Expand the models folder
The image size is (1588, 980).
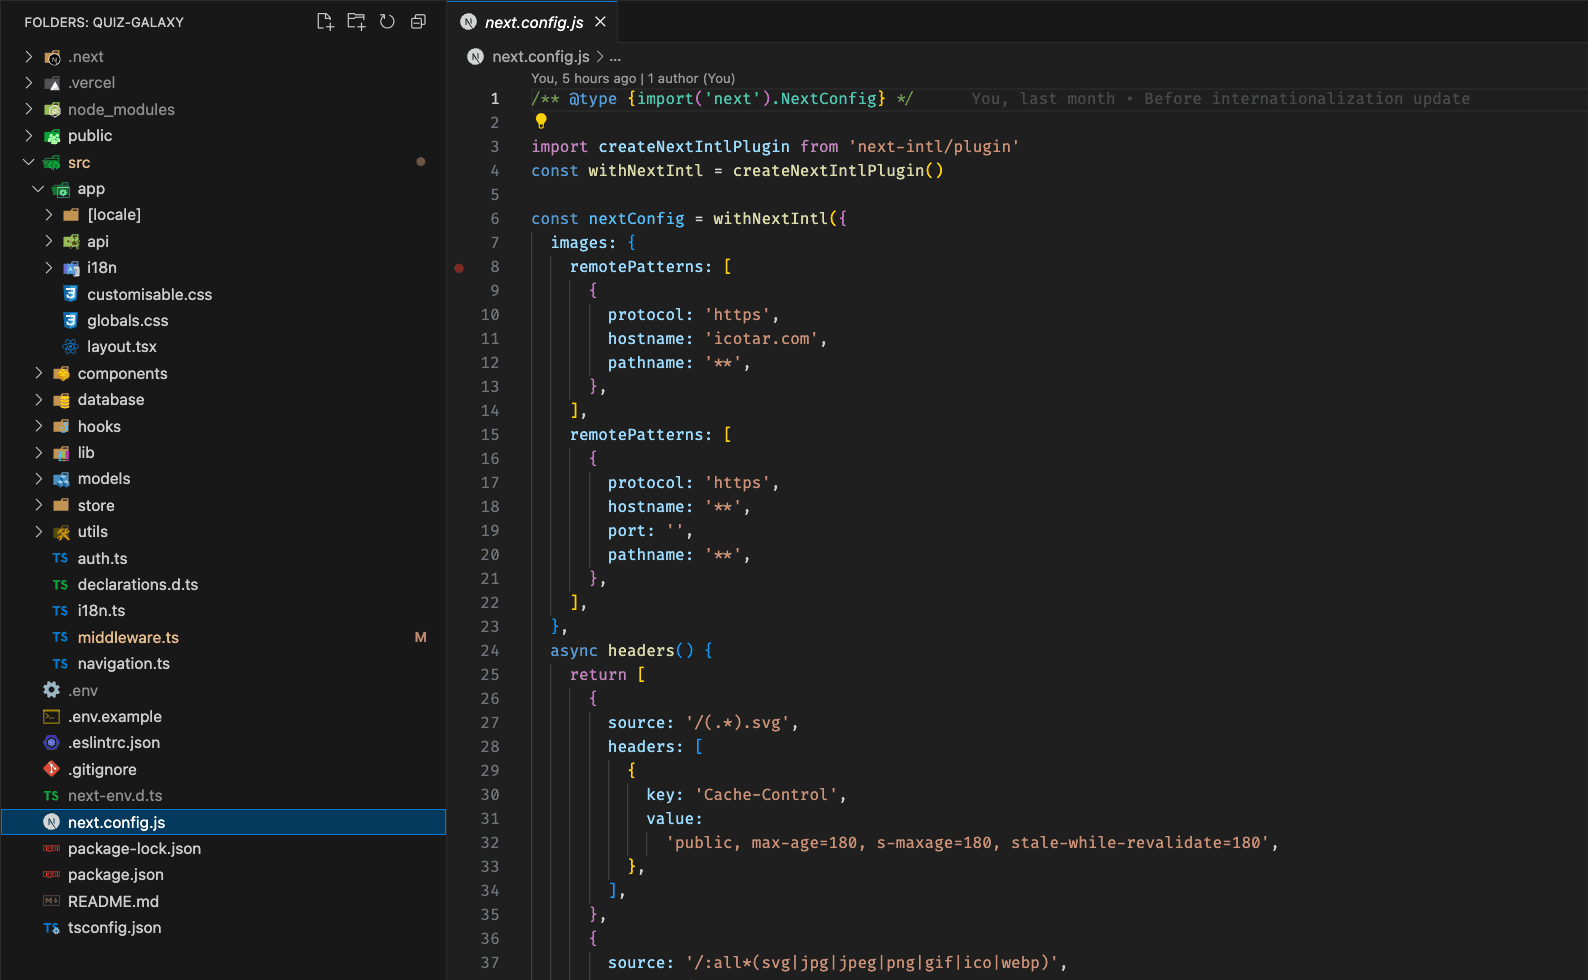point(38,479)
